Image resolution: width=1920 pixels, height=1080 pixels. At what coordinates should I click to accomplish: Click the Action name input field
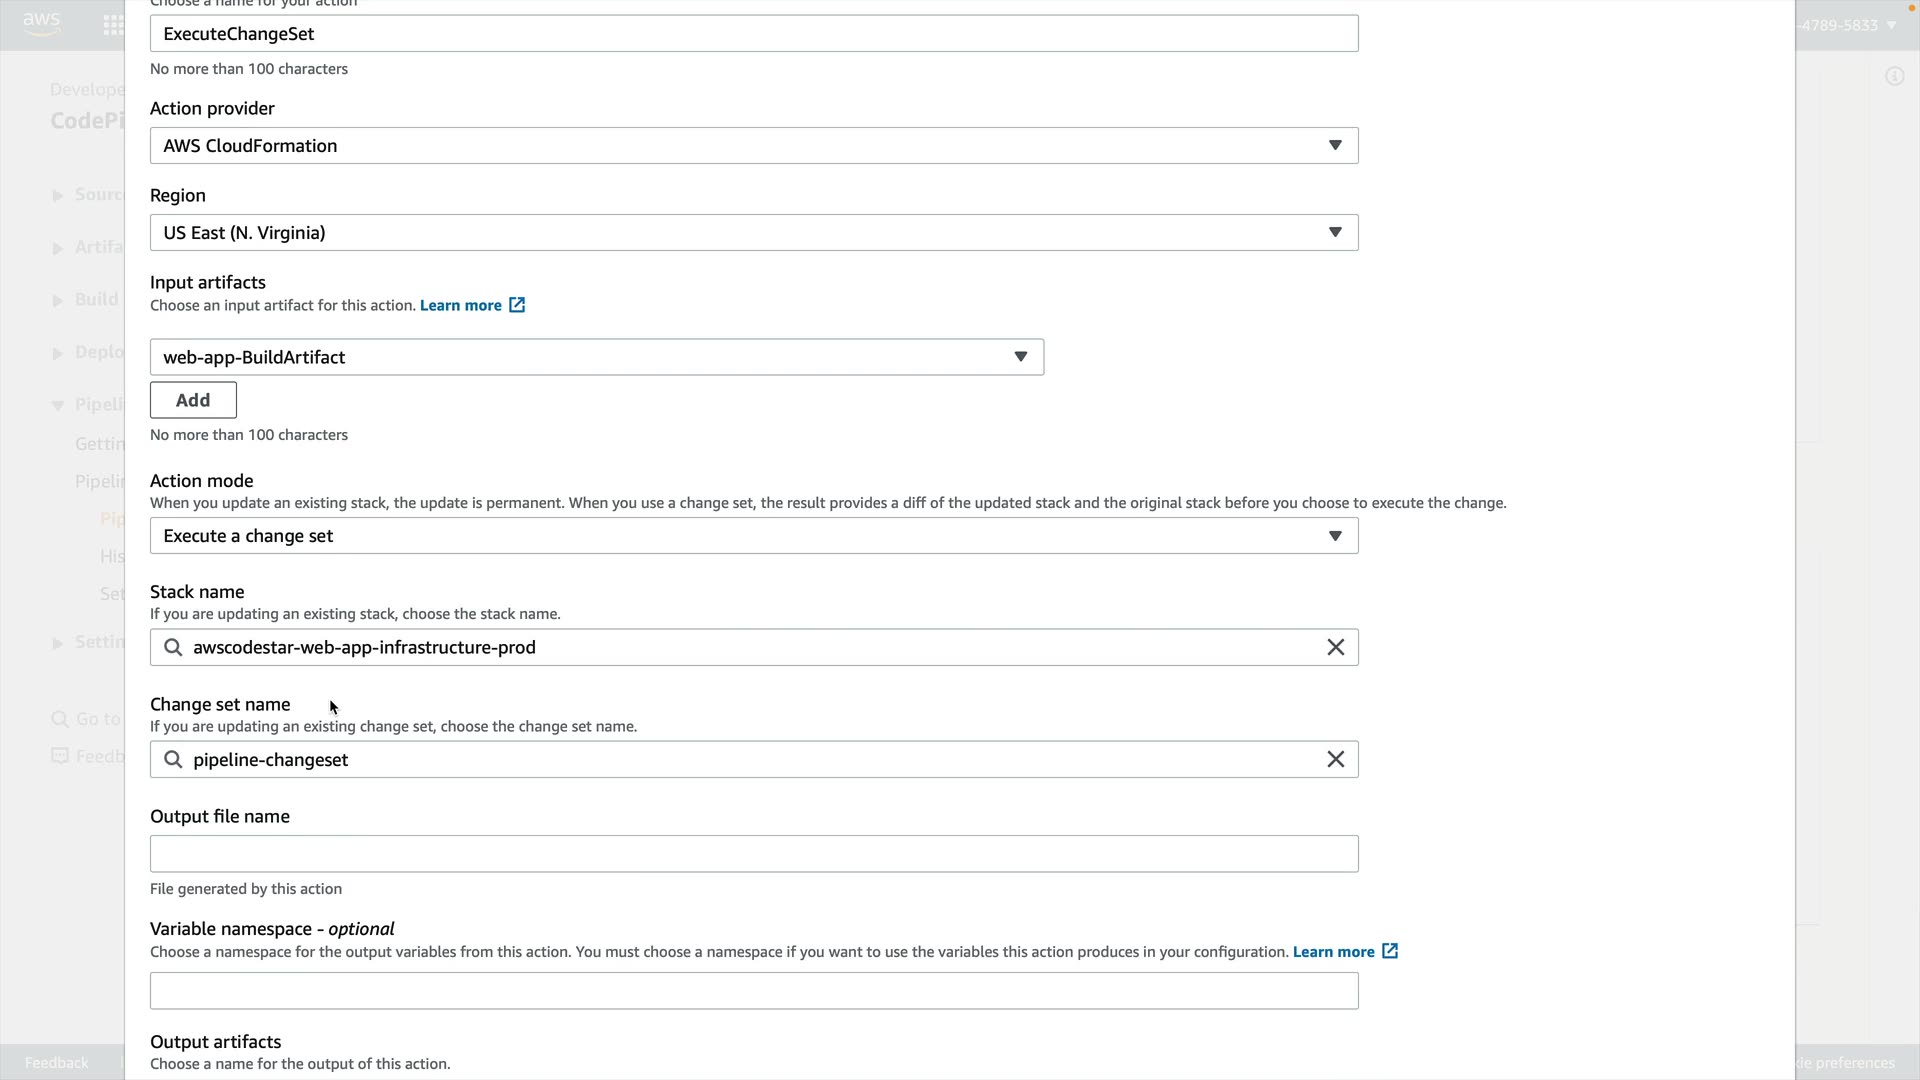click(753, 34)
